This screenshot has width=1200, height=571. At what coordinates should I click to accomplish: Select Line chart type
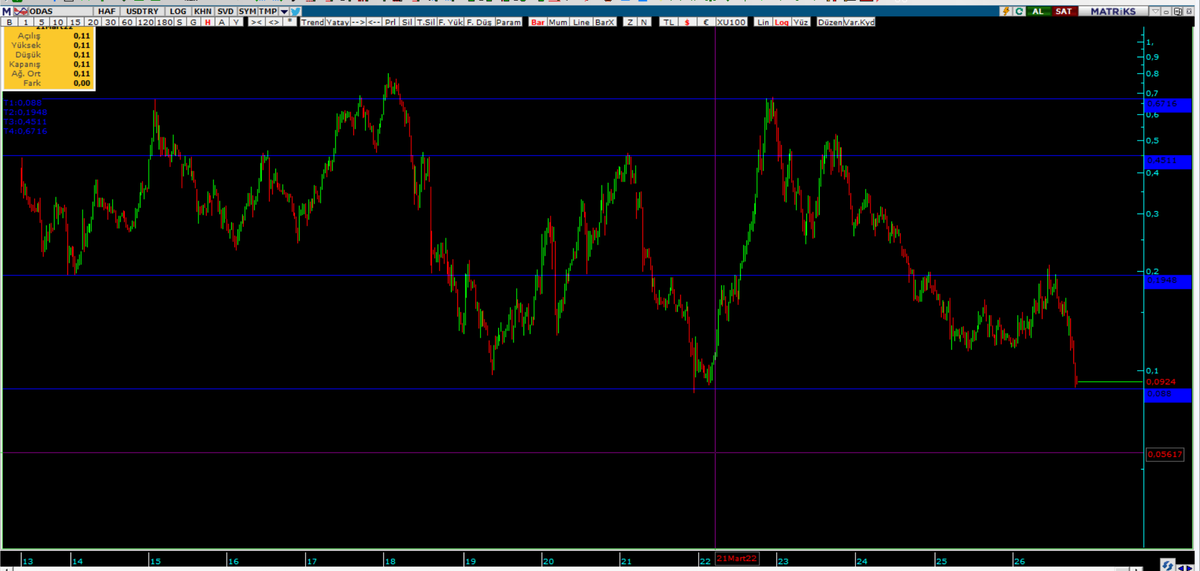[581, 22]
